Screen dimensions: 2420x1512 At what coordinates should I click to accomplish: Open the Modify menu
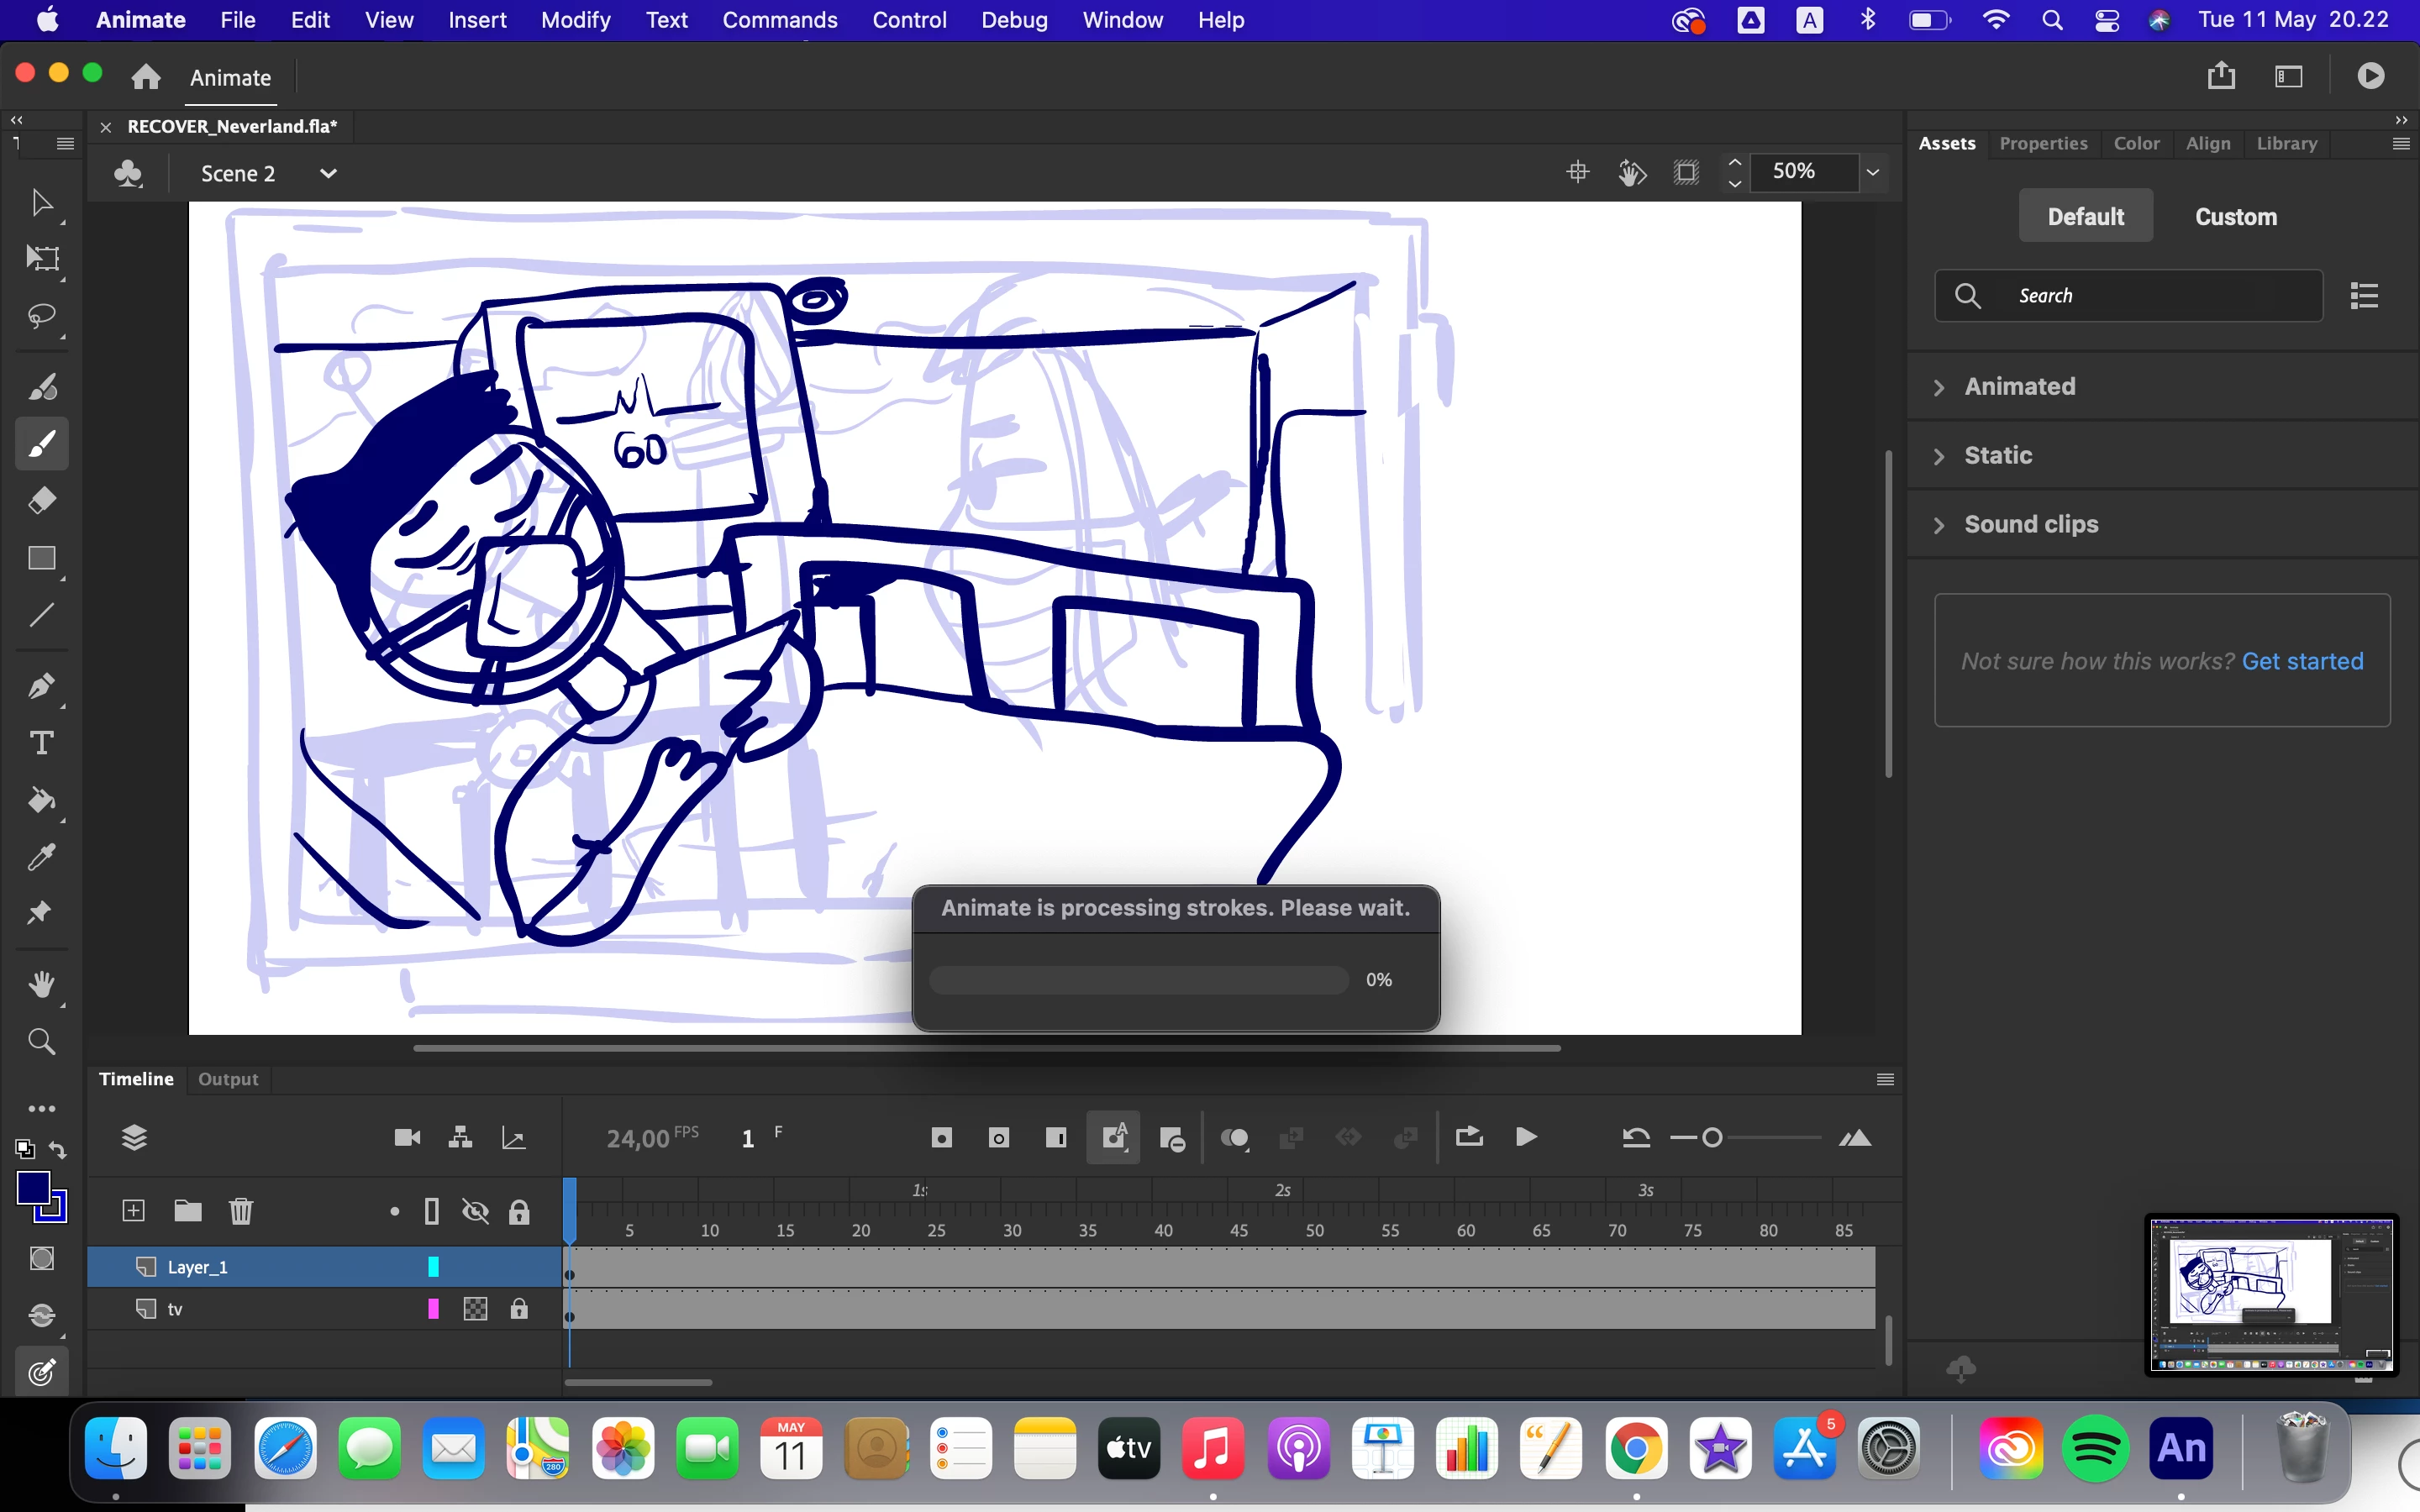point(575,20)
